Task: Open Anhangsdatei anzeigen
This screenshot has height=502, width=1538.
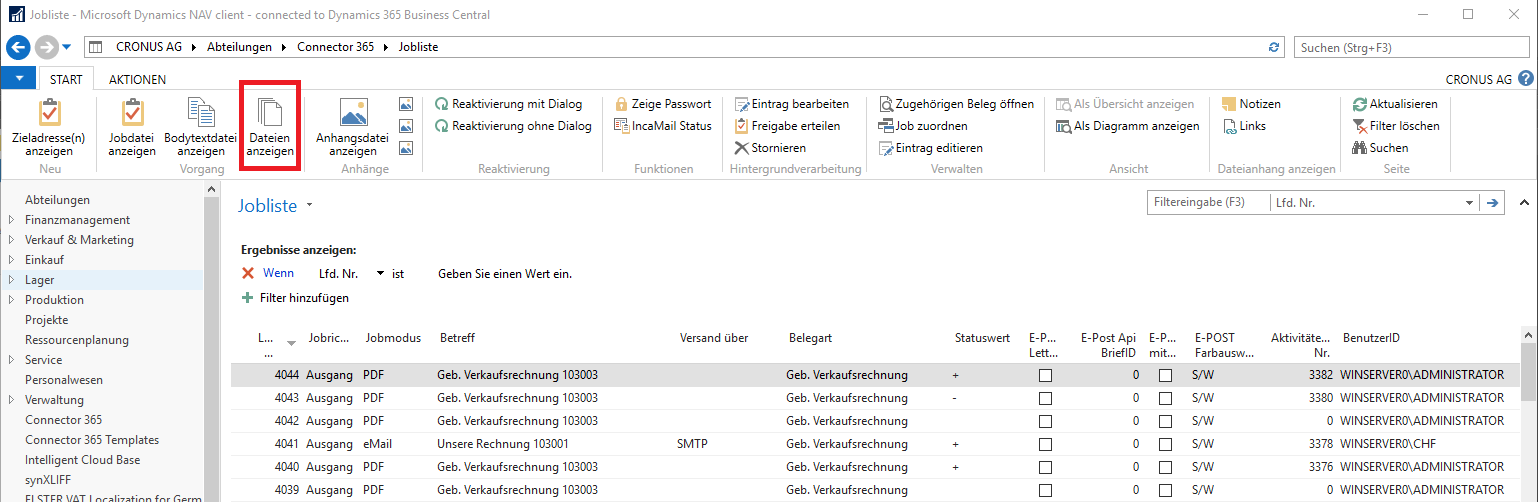Action: point(352,127)
